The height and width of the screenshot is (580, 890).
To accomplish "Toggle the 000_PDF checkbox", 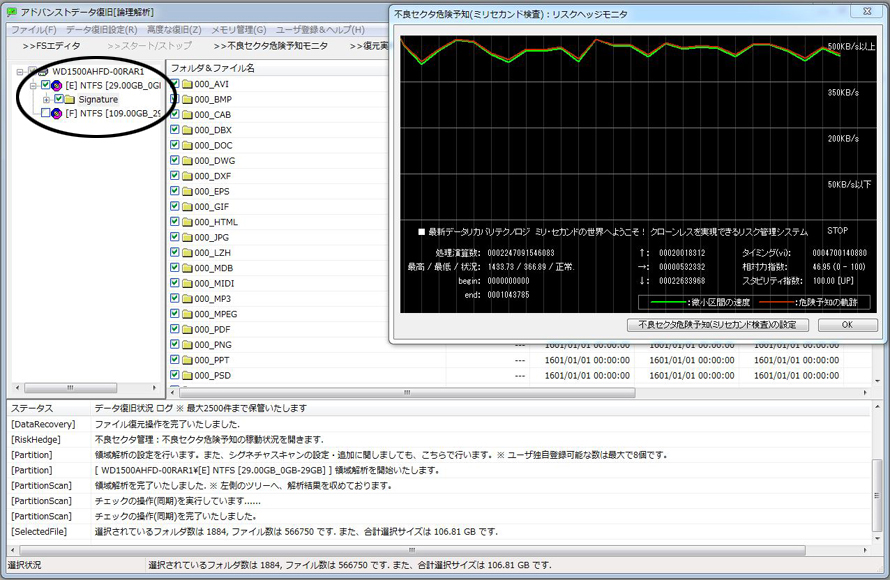I will tap(175, 329).
